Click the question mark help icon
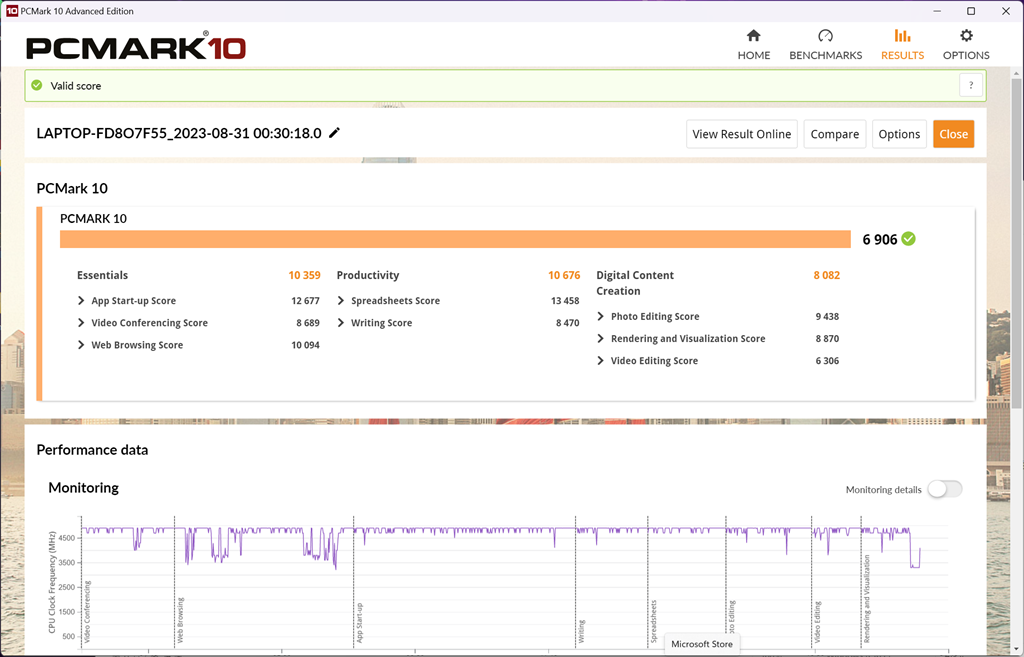 (x=970, y=86)
